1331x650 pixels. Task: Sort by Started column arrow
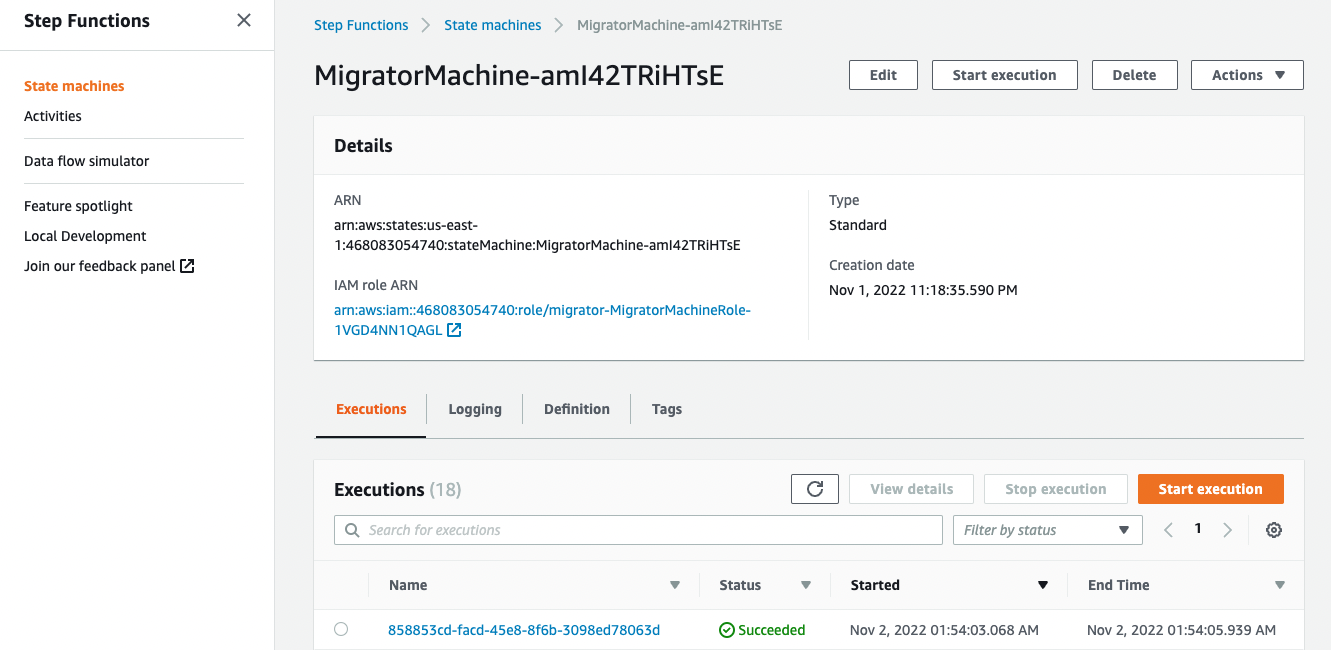click(1043, 585)
